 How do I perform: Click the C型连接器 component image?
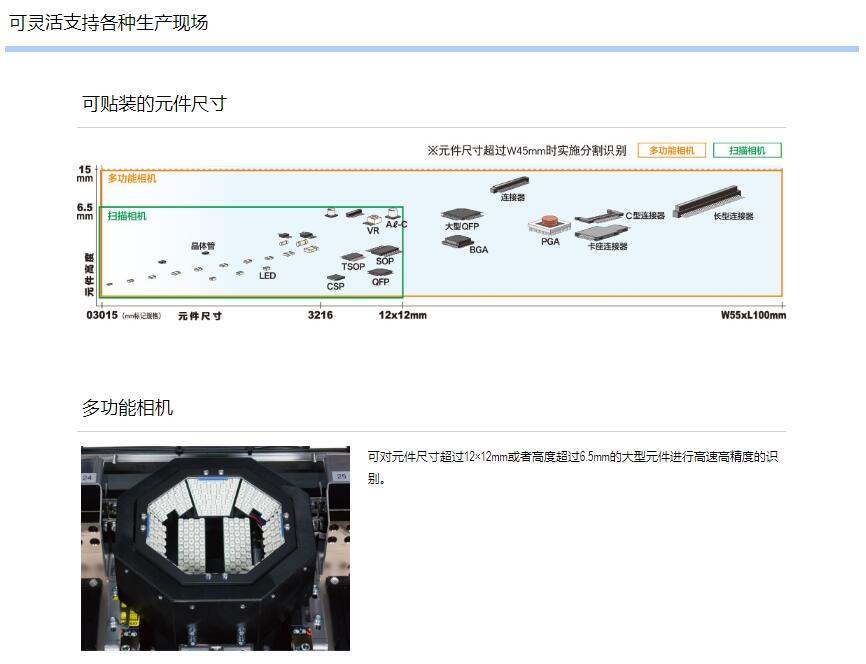pos(600,215)
